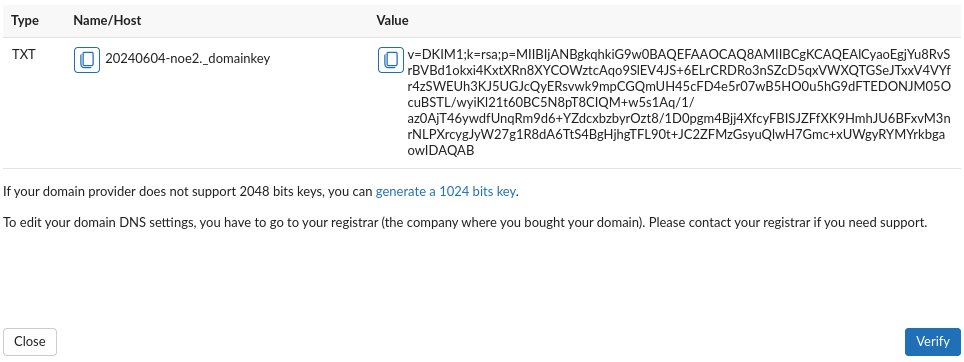
Task: Copy the 20240604-noe2._domainkey host name
Action: [87, 60]
